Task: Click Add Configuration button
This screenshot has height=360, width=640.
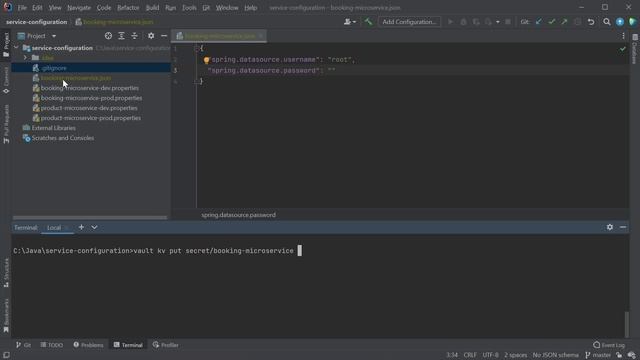Action: (x=409, y=22)
